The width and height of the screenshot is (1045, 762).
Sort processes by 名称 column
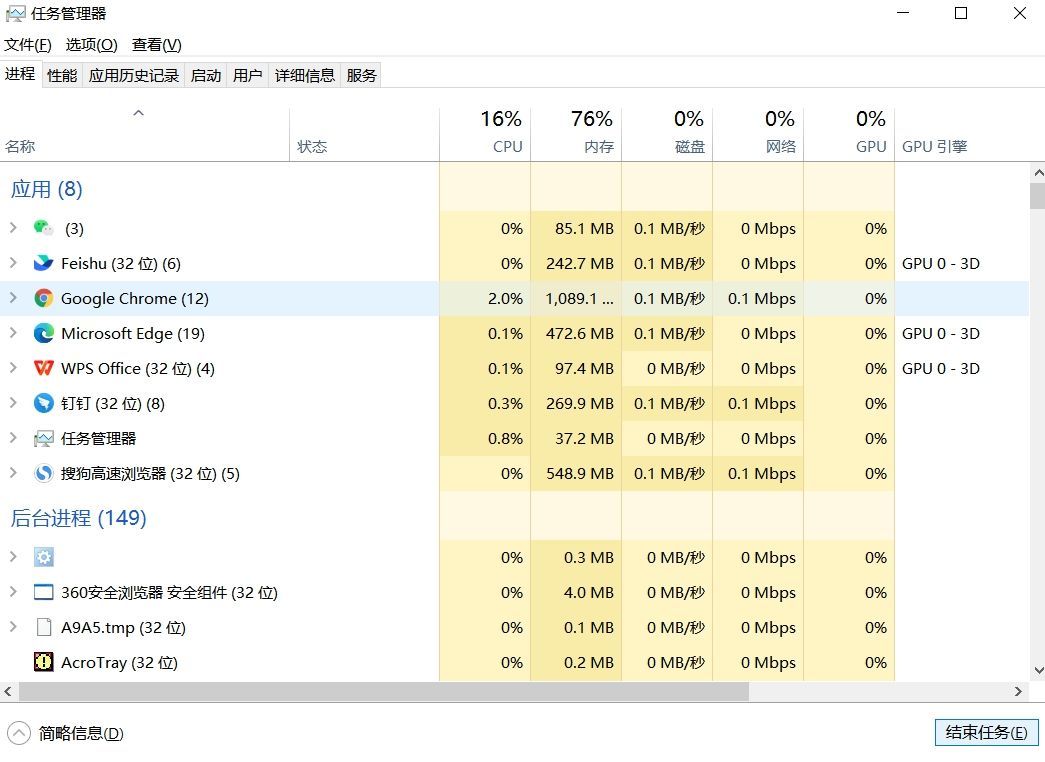coord(145,134)
